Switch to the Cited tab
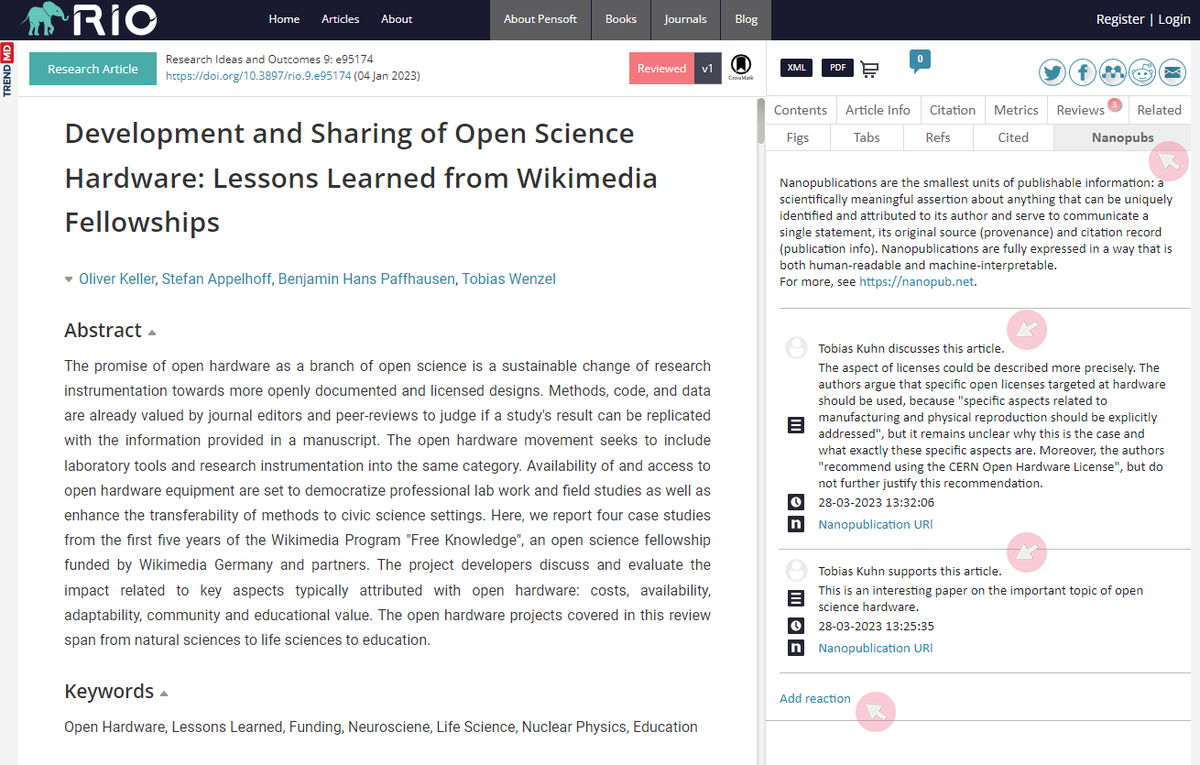This screenshot has height=765, width=1200. [1013, 137]
